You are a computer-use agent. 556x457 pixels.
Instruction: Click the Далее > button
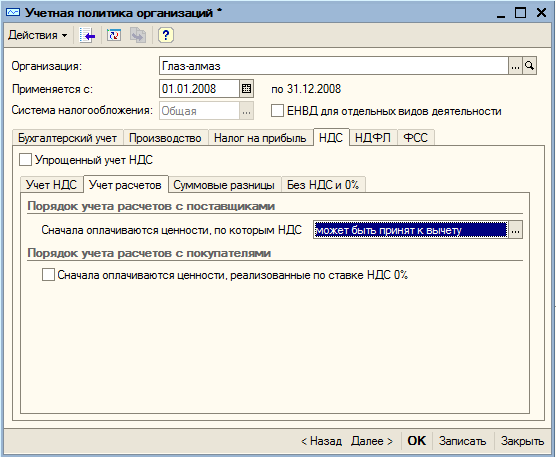(x=372, y=441)
